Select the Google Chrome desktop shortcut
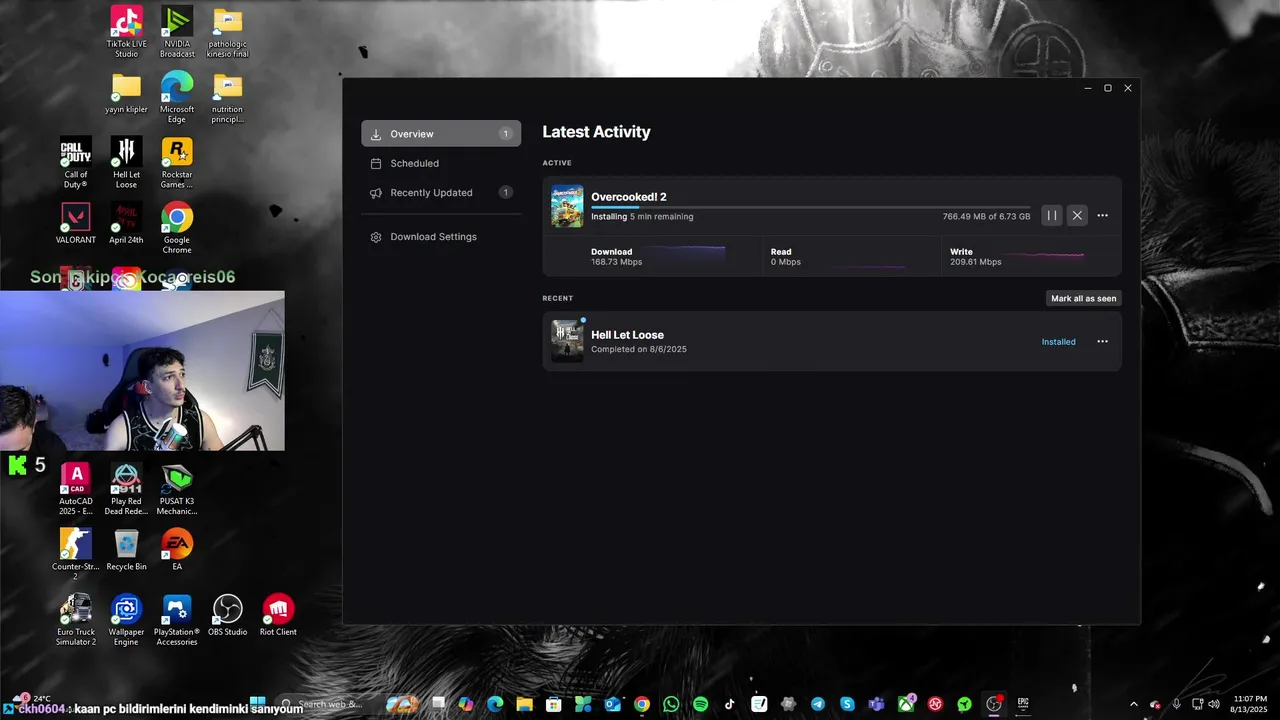The image size is (1280, 720). click(177, 228)
